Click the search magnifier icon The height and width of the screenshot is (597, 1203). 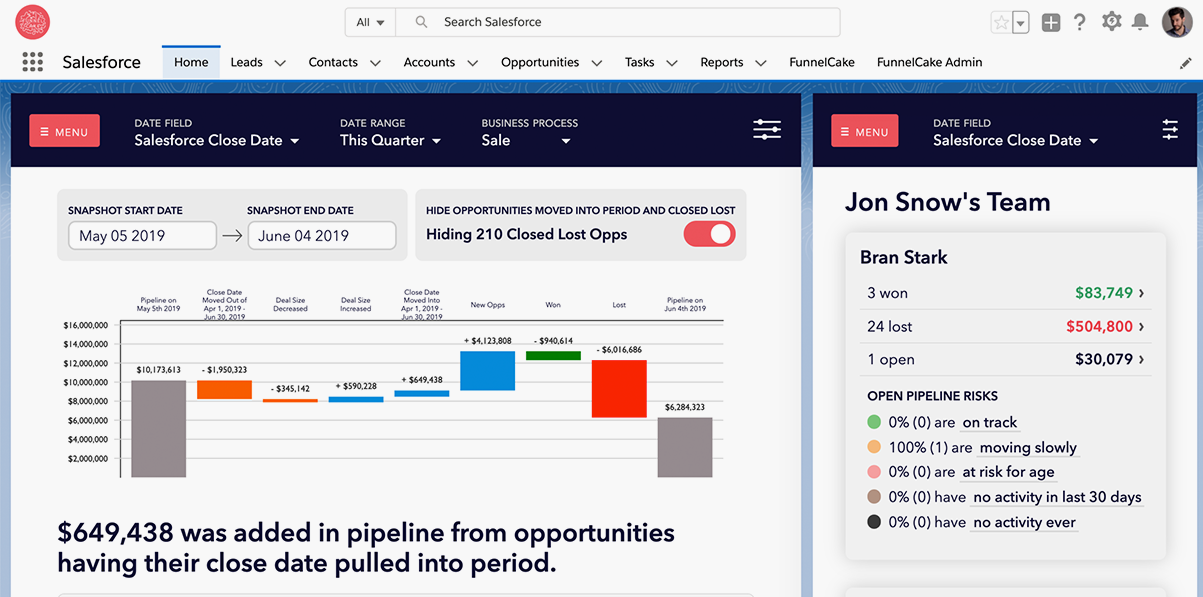pyautogui.click(x=422, y=22)
